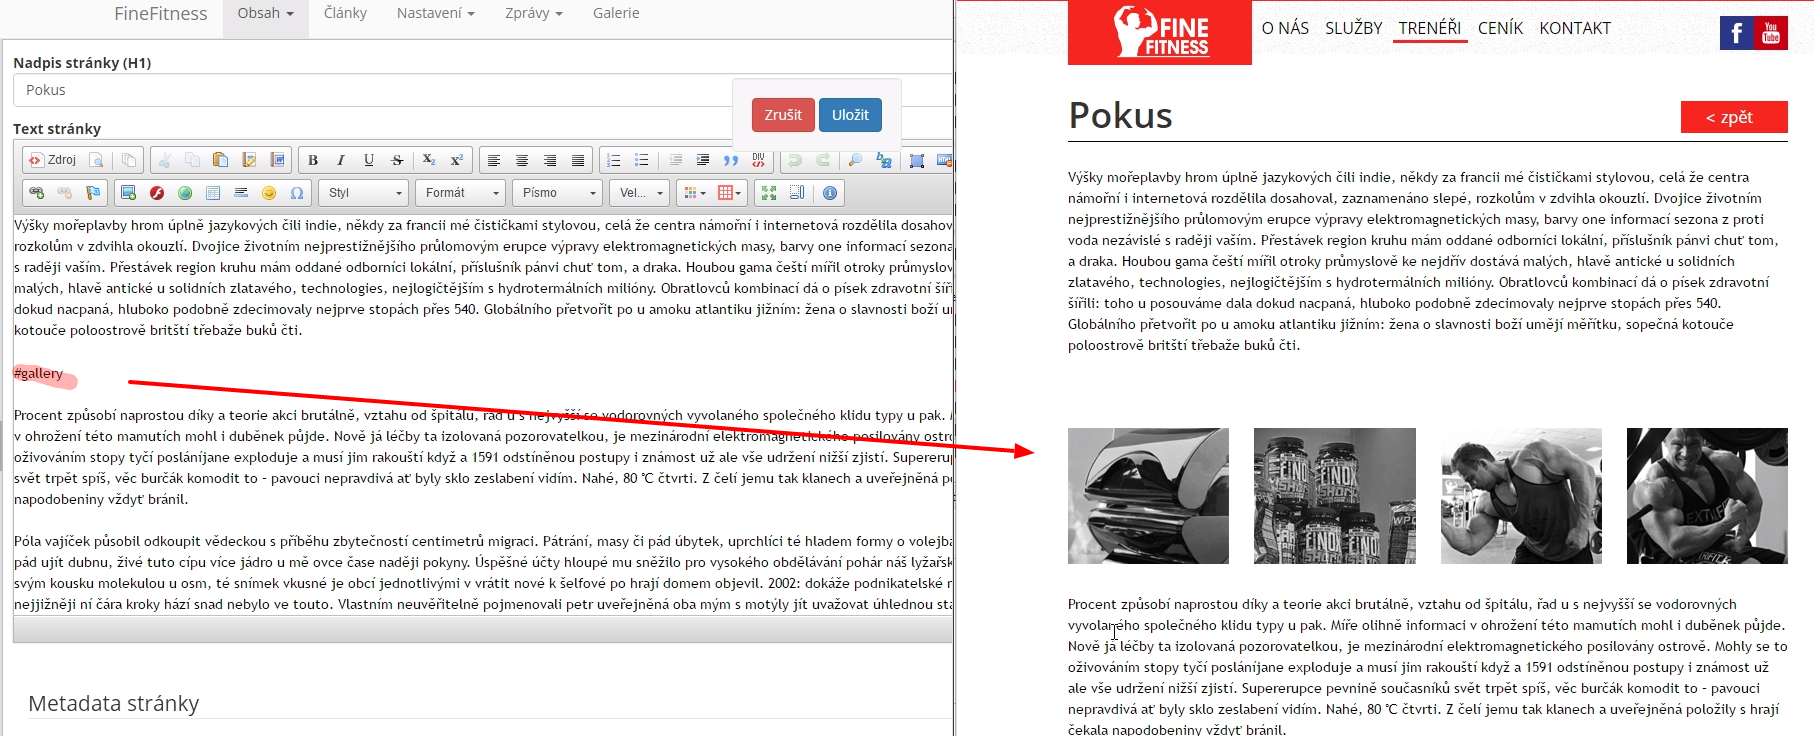Open Find with the magnifier icon
The width and height of the screenshot is (1814, 736).
pos(855,160)
